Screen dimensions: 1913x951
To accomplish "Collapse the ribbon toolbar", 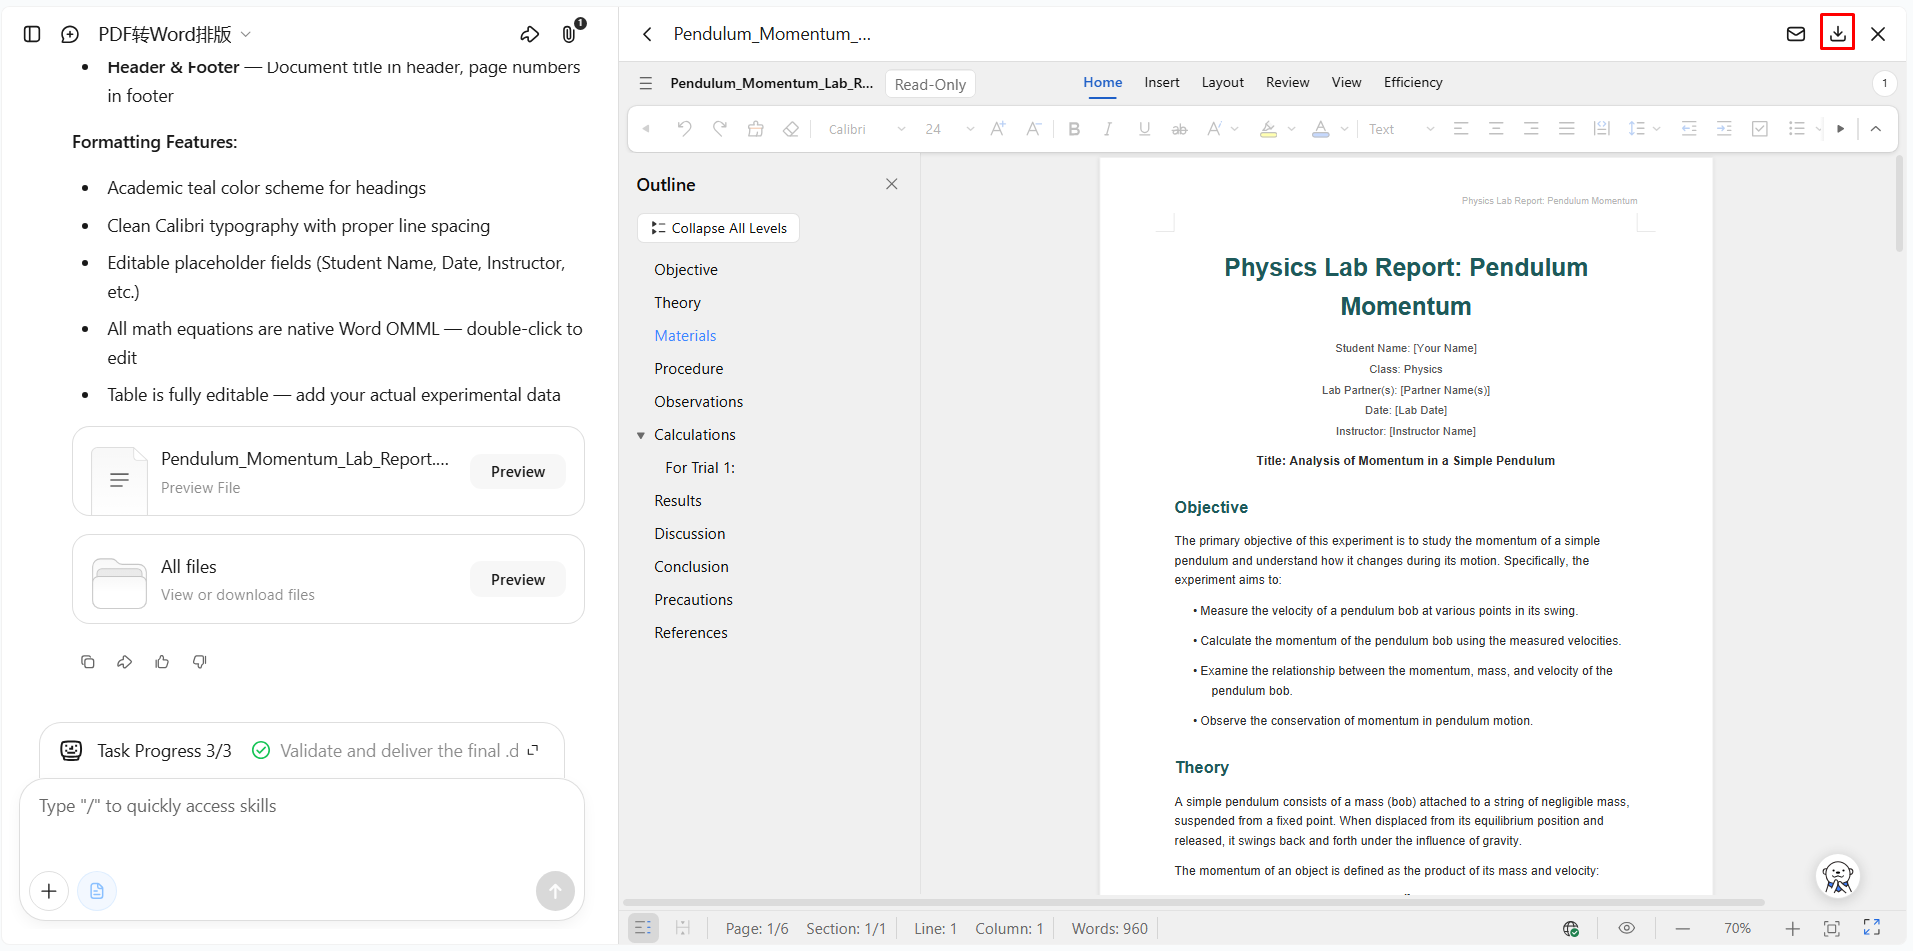I will 1876,129.
